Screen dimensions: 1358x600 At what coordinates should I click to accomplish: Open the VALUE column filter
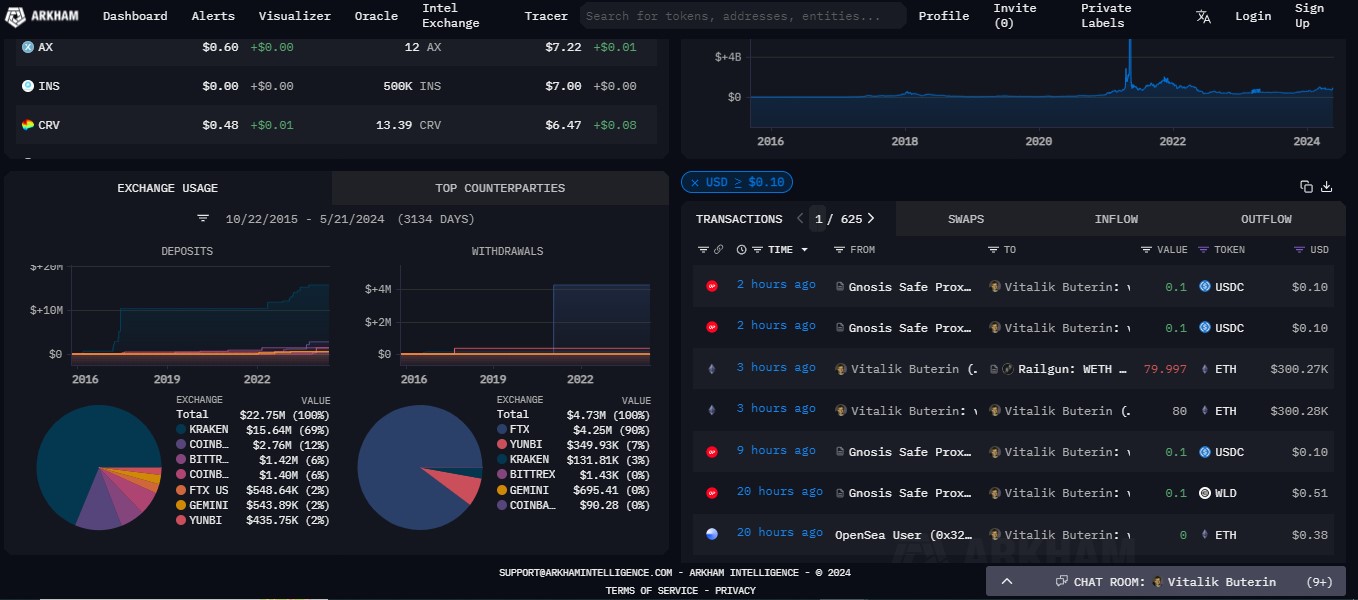click(1146, 250)
